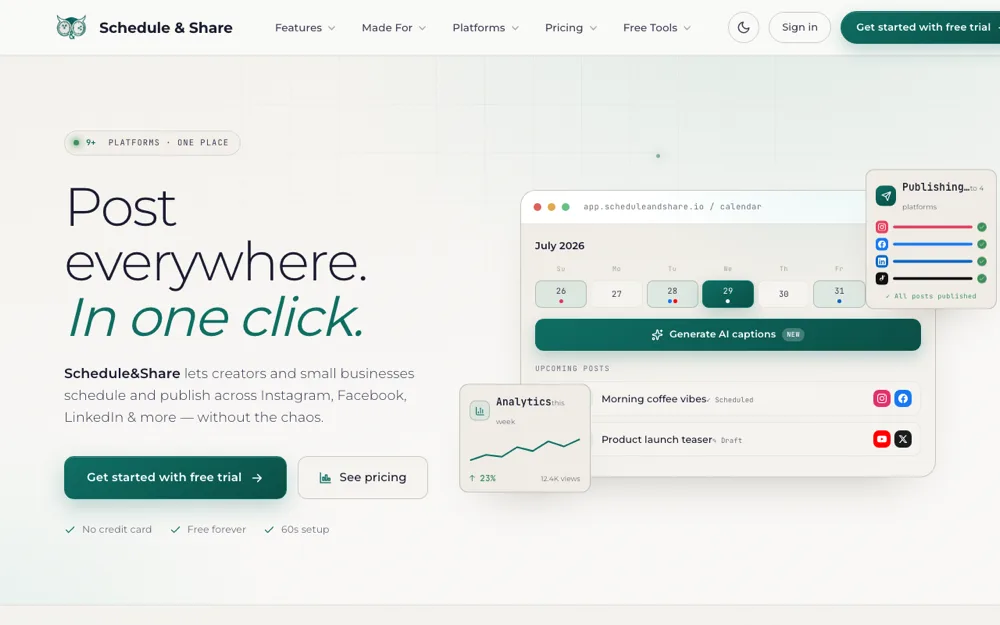Open the Free Tools dropdown
This screenshot has width=1000, height=625.
pyautogui.click(x=657, y=27)
